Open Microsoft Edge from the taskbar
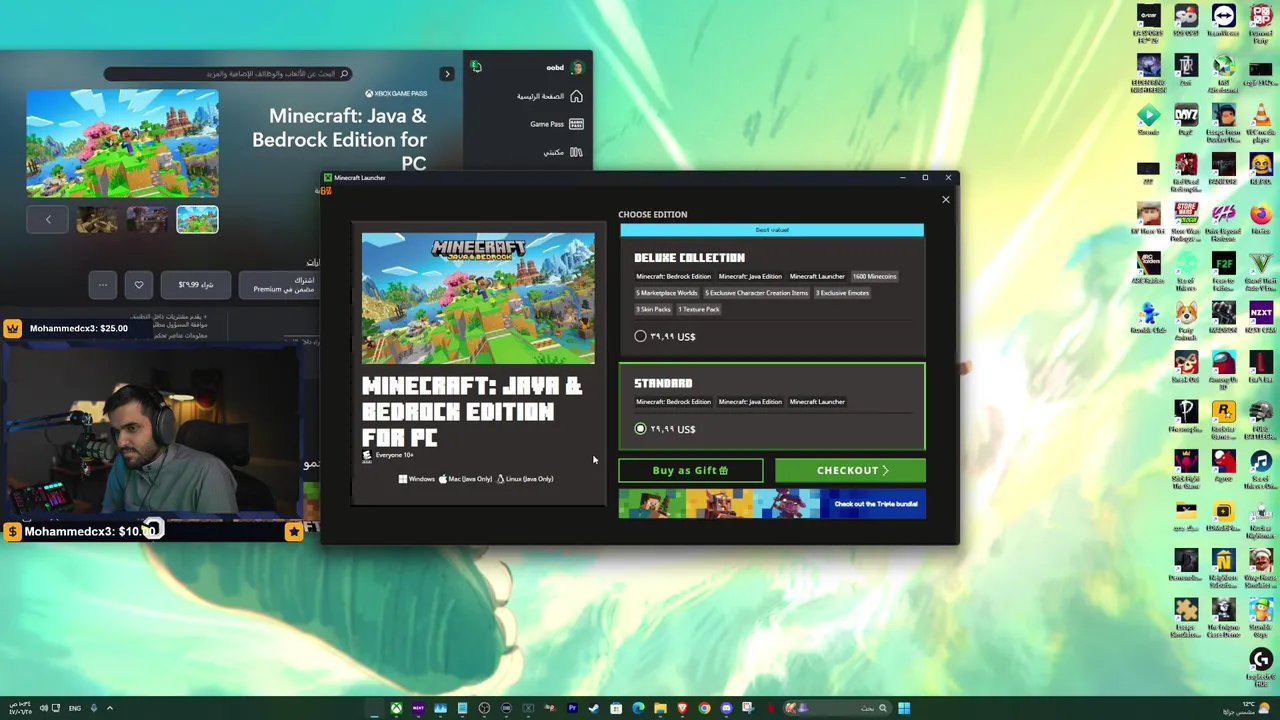The height and width of the screenshot is (720, 1280). pyautogui.click(x=638, y=708)
